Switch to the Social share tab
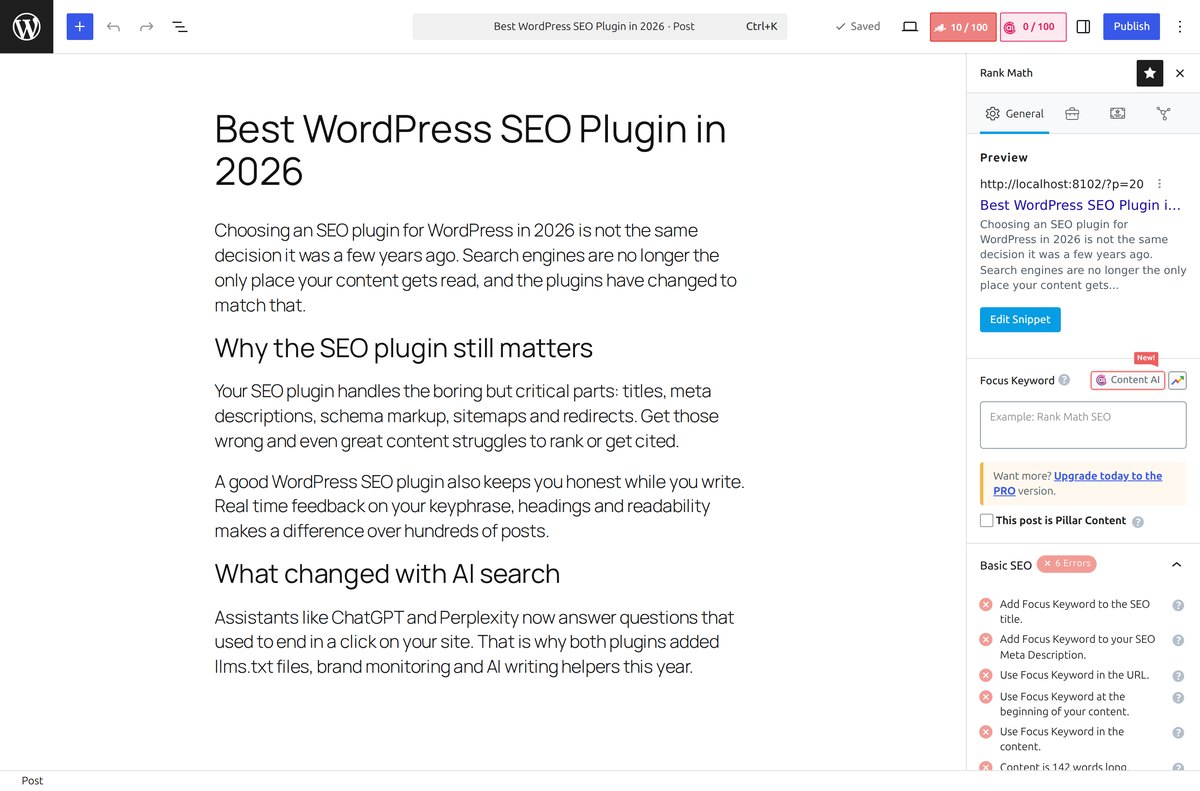Image resolution: width=1200 pixels, height=791 pixels. pos(1163,114)
